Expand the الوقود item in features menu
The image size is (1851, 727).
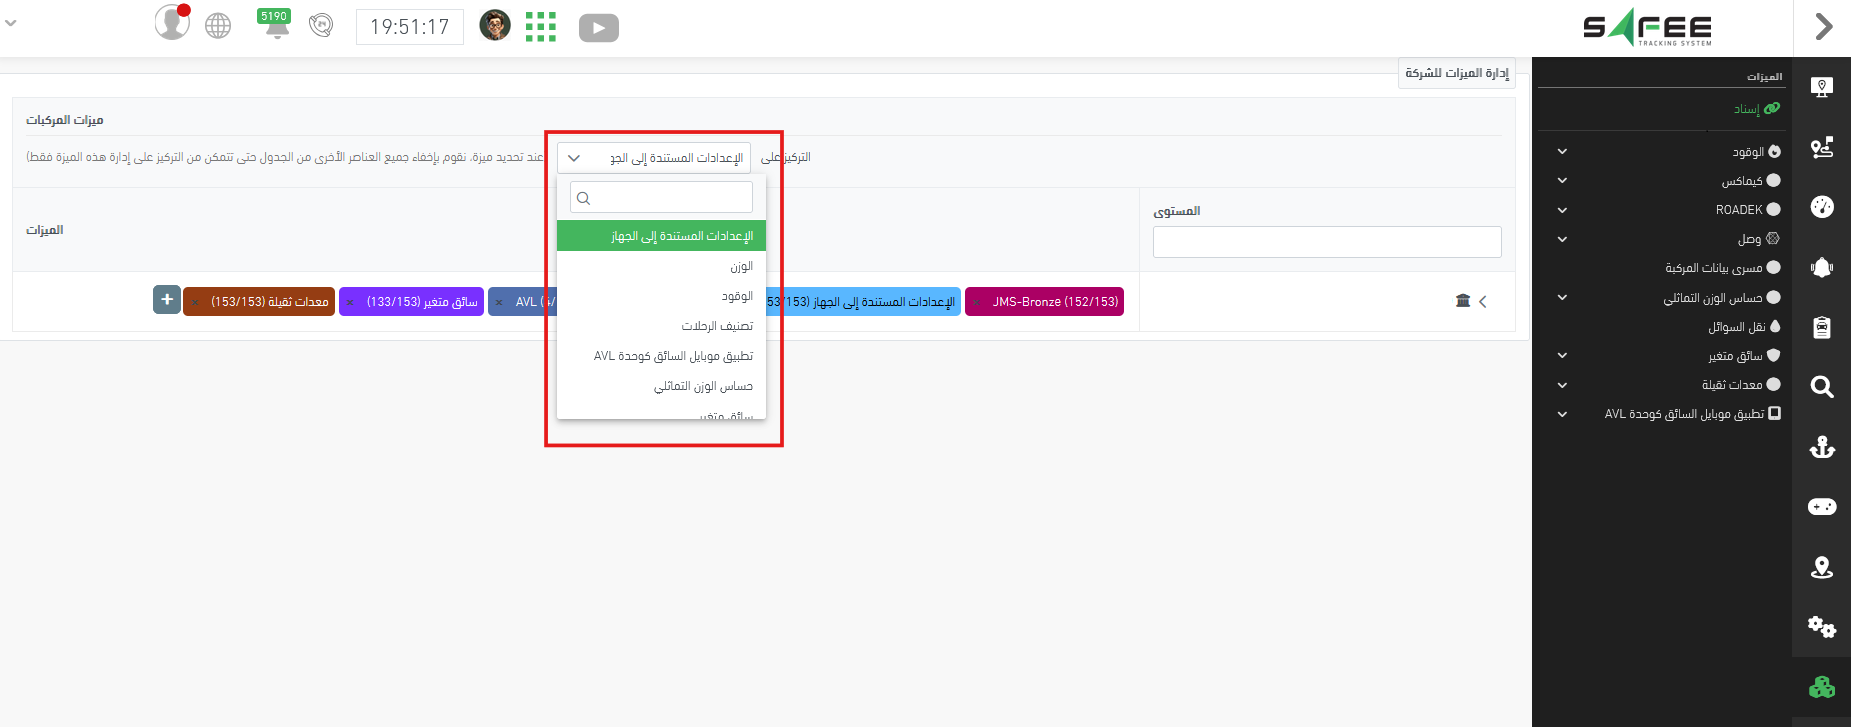1562,152
